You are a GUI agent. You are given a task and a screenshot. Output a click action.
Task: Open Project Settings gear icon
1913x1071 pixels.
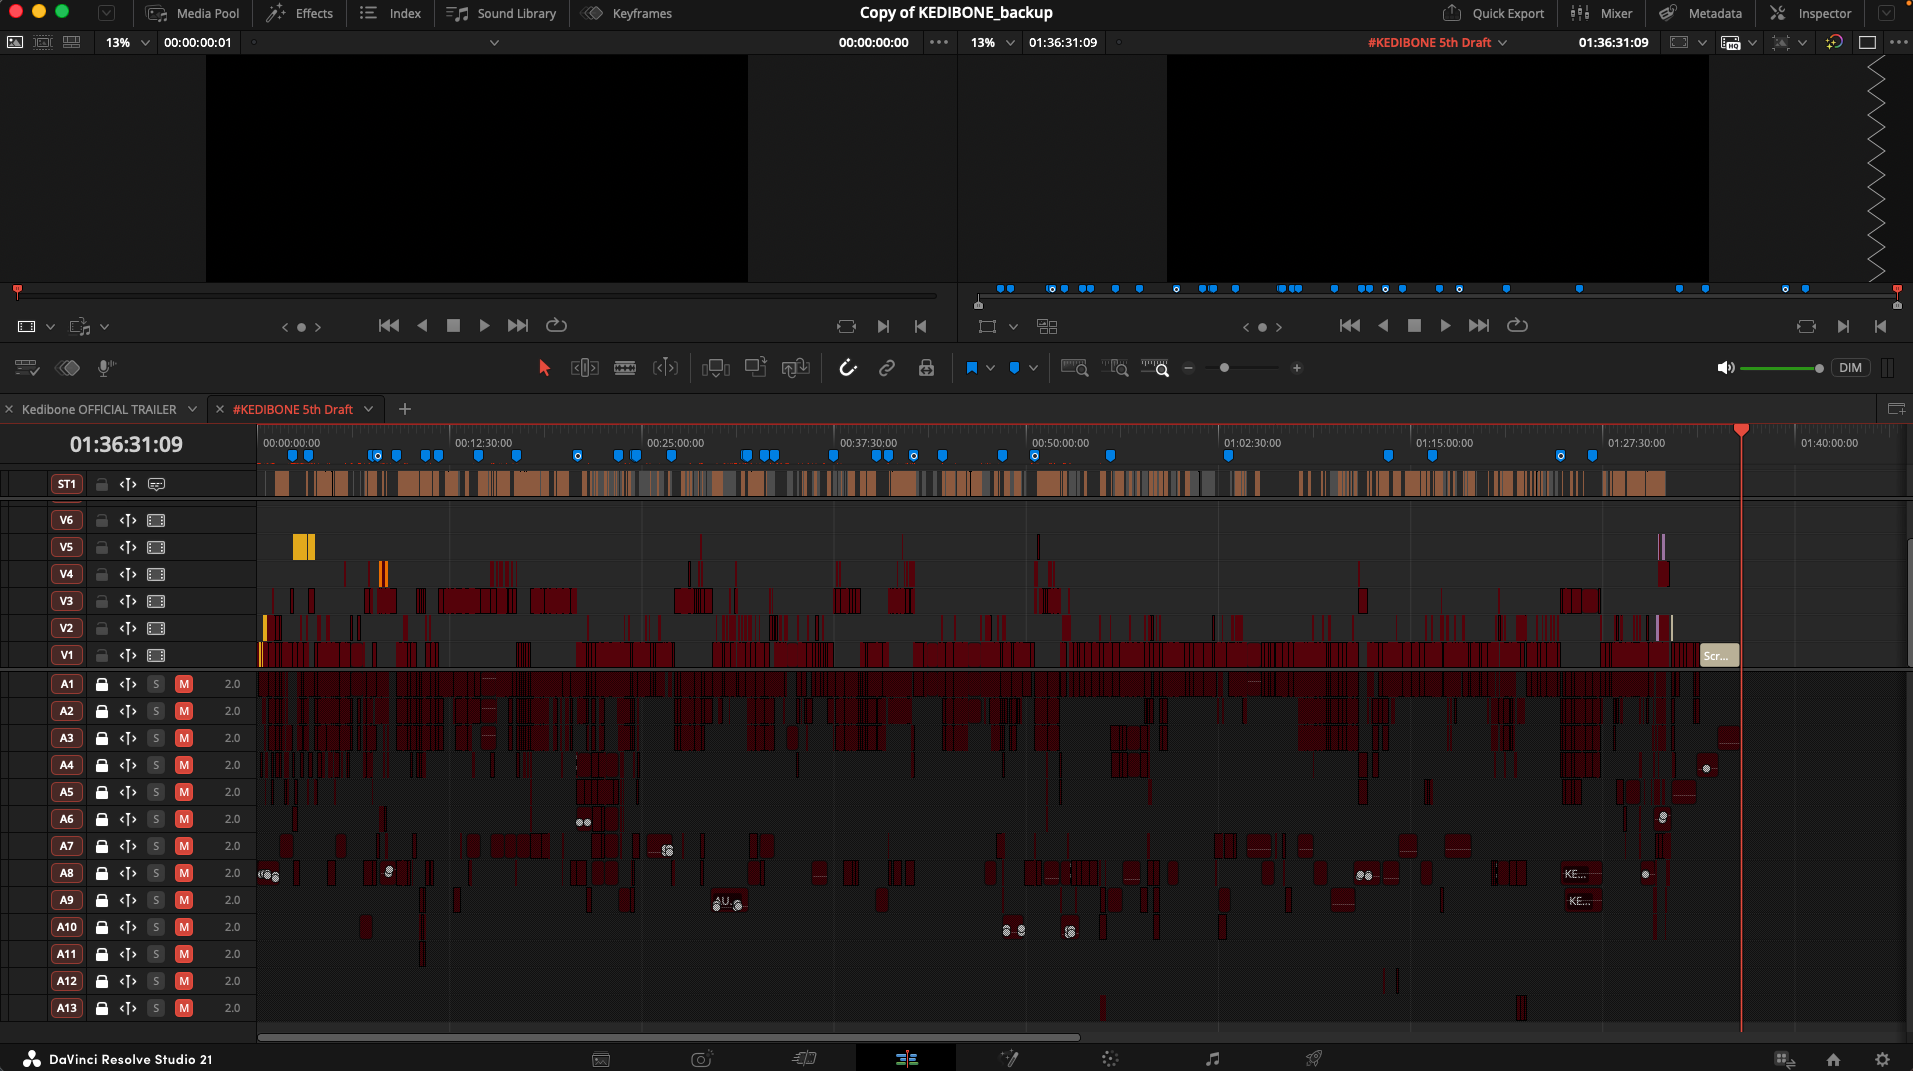1882,1059
